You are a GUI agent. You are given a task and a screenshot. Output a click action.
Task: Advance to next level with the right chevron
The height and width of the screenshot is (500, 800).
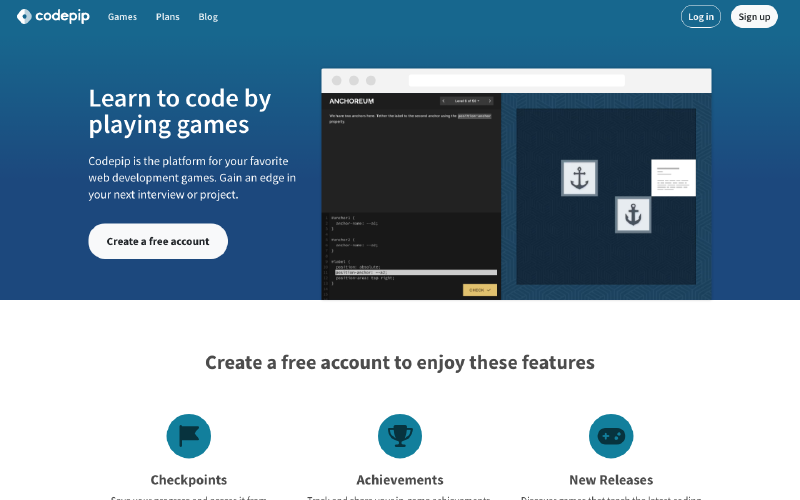coord(490,101)
